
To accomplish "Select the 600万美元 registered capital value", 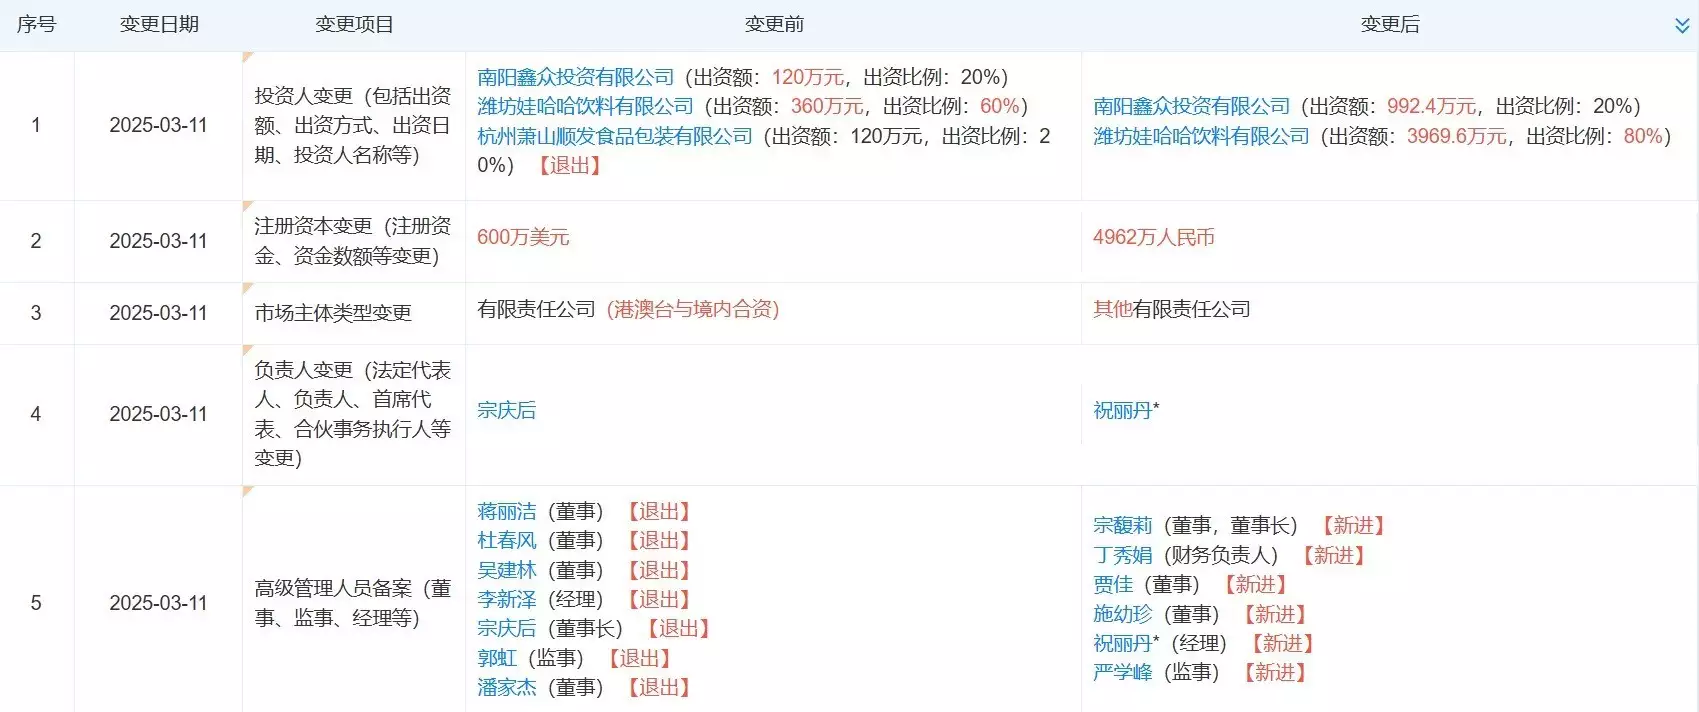I will pyautogui.click(x=523, y=237).
